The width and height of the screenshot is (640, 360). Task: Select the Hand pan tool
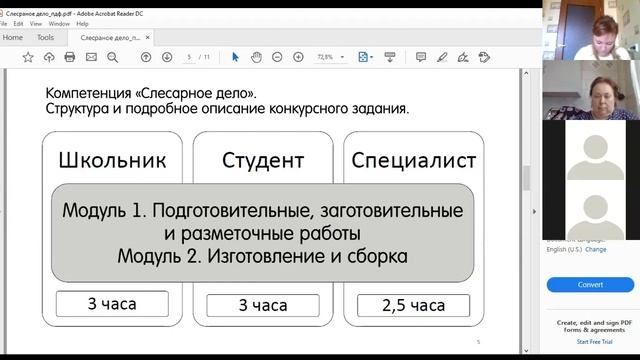coord(256,57)
